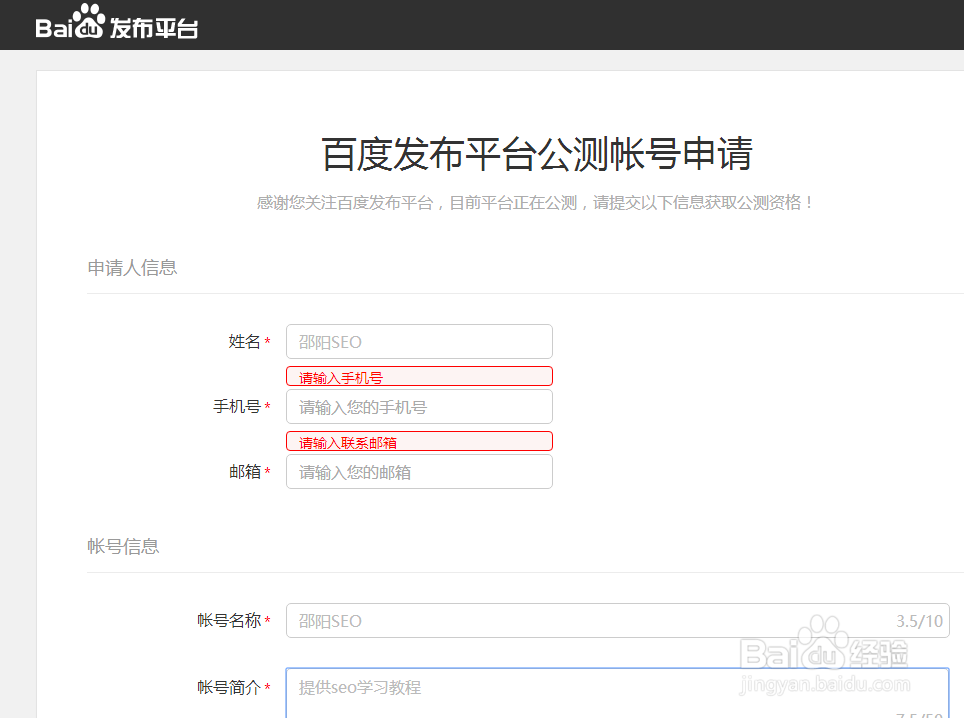
Task: Click the 姓名 field label
Action: pyautogui.click(x=245, y=342)
